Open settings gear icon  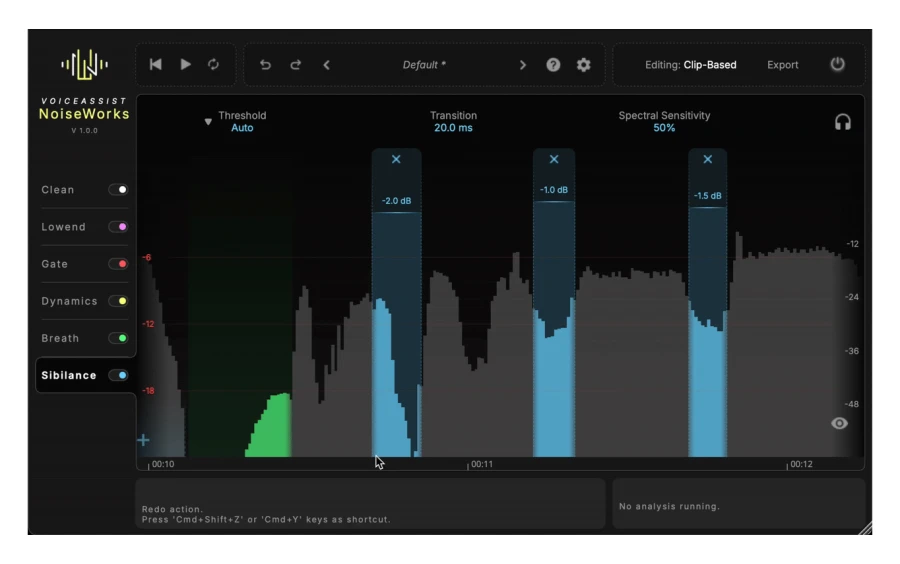point(584,65)
